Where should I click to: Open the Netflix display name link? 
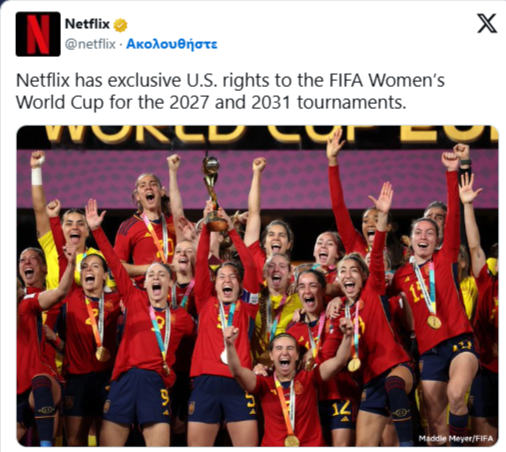click(87, 24)
